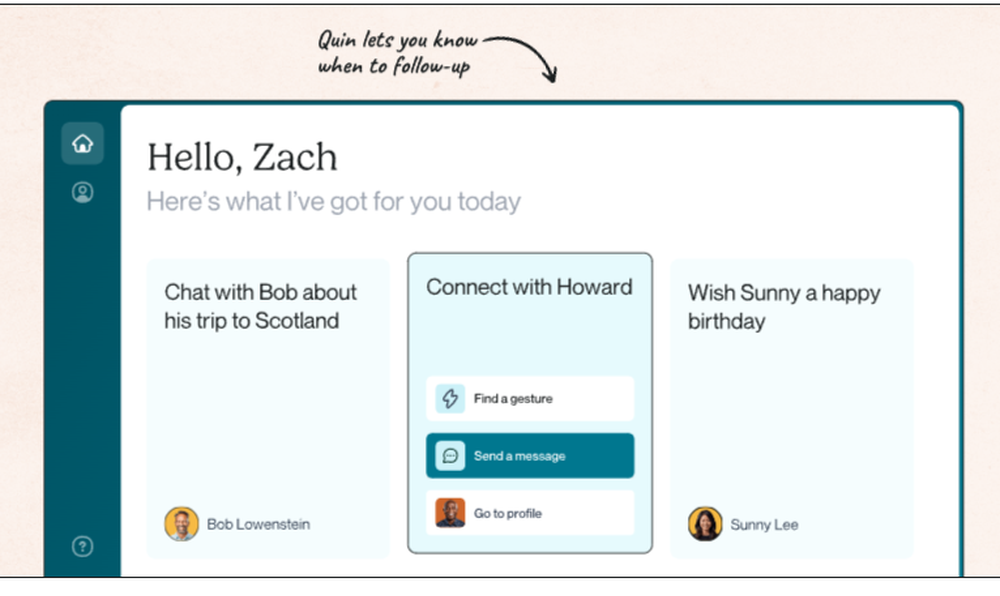Choose Send a message button

point(530,456)
